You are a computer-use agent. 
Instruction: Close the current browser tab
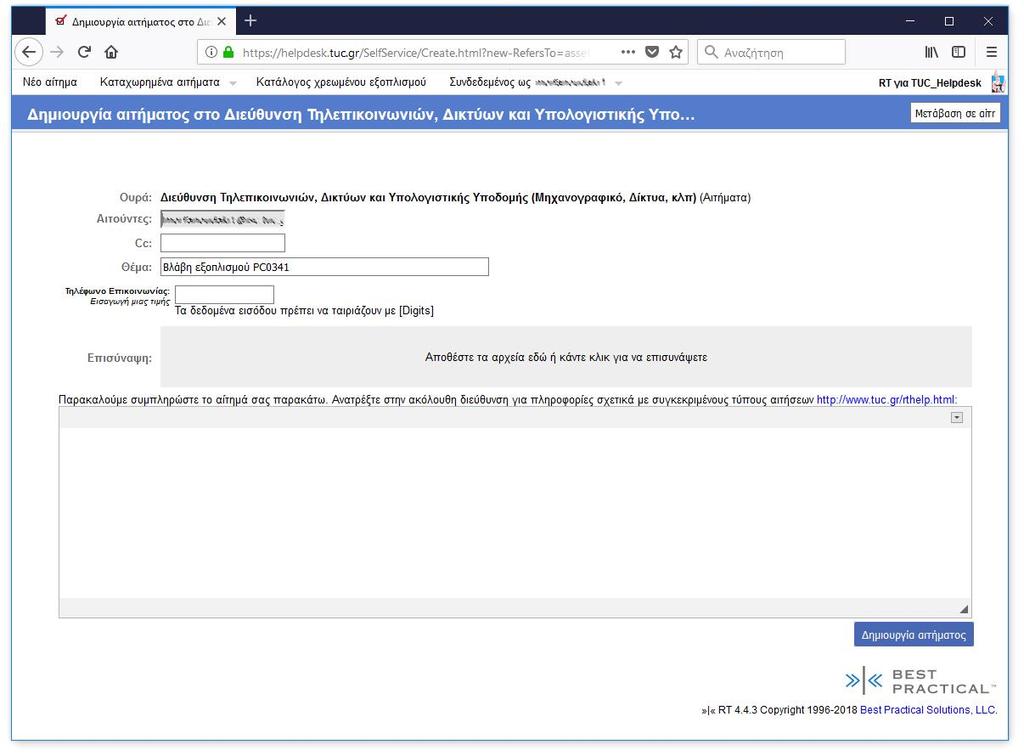(x=221, y=22)
